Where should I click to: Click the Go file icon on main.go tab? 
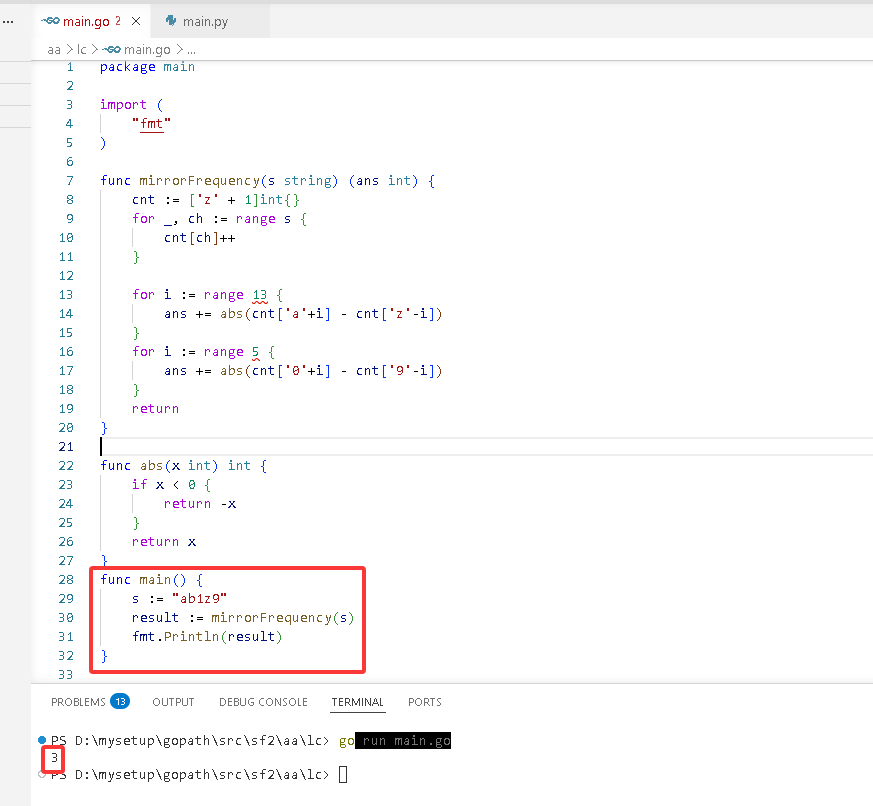click(50, 21)
